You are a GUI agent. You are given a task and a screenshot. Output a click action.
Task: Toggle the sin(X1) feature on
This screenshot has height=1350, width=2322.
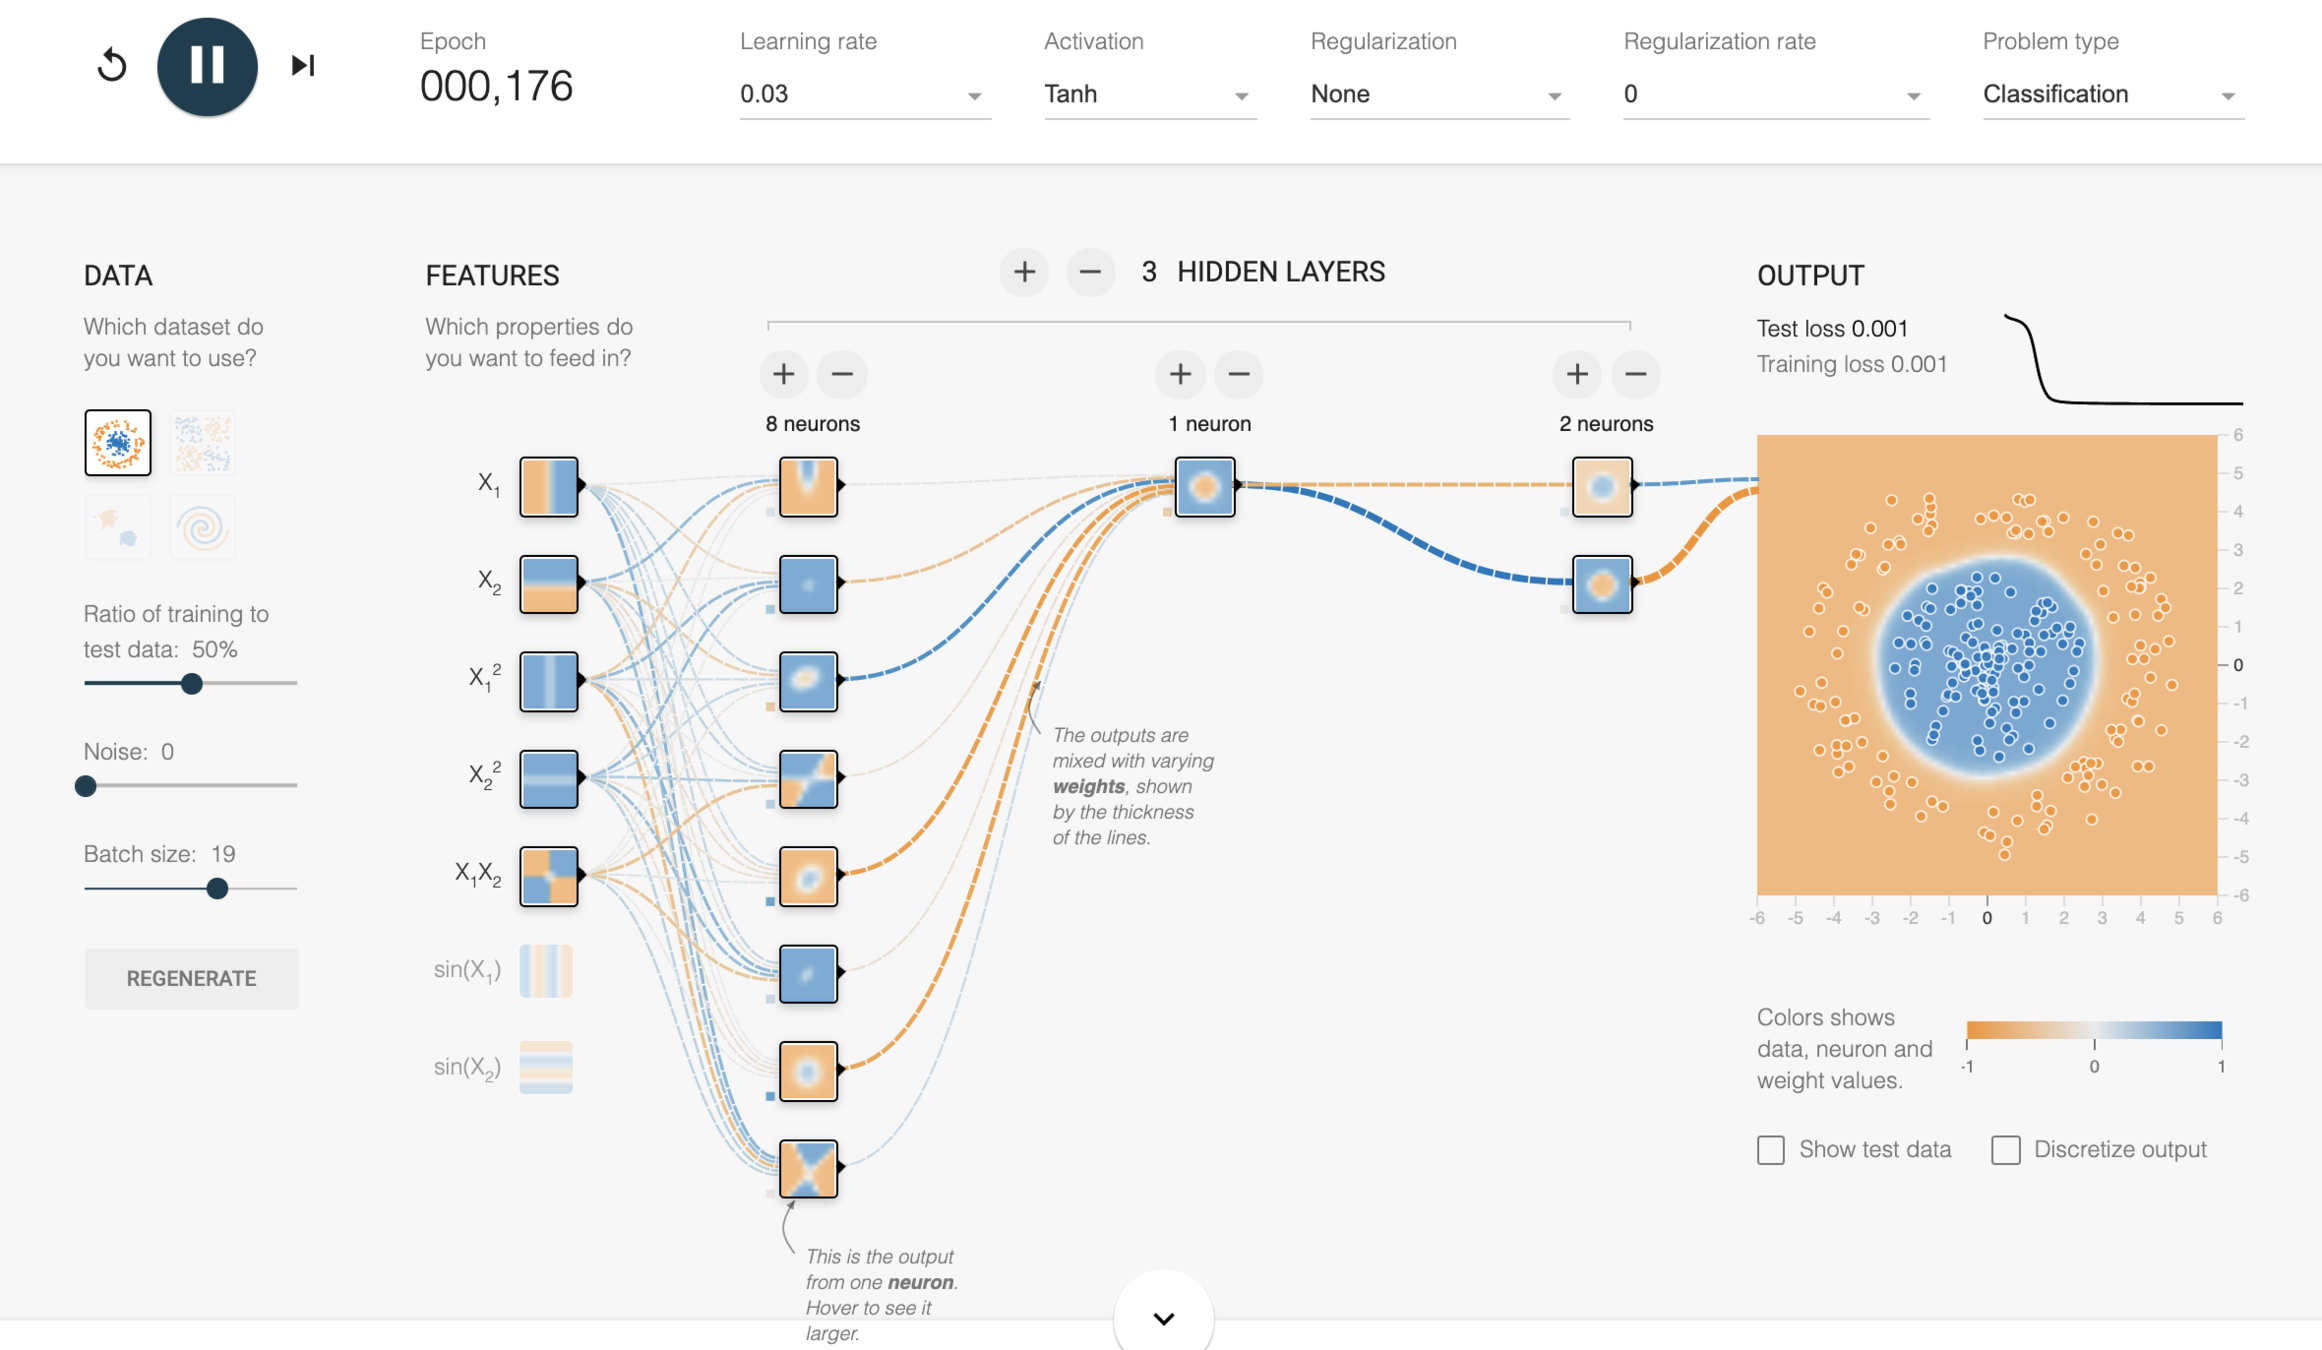(546, 970)
